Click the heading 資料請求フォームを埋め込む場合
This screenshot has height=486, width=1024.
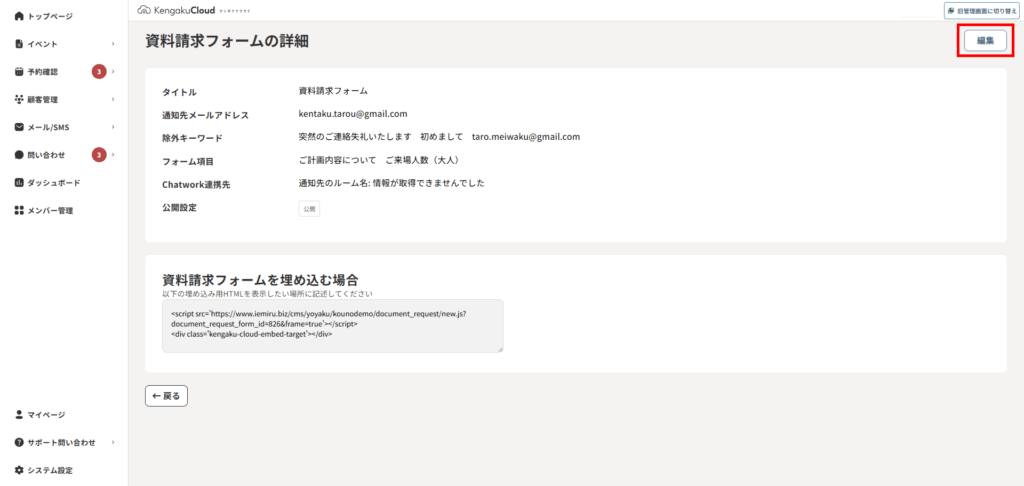[260, 280]
